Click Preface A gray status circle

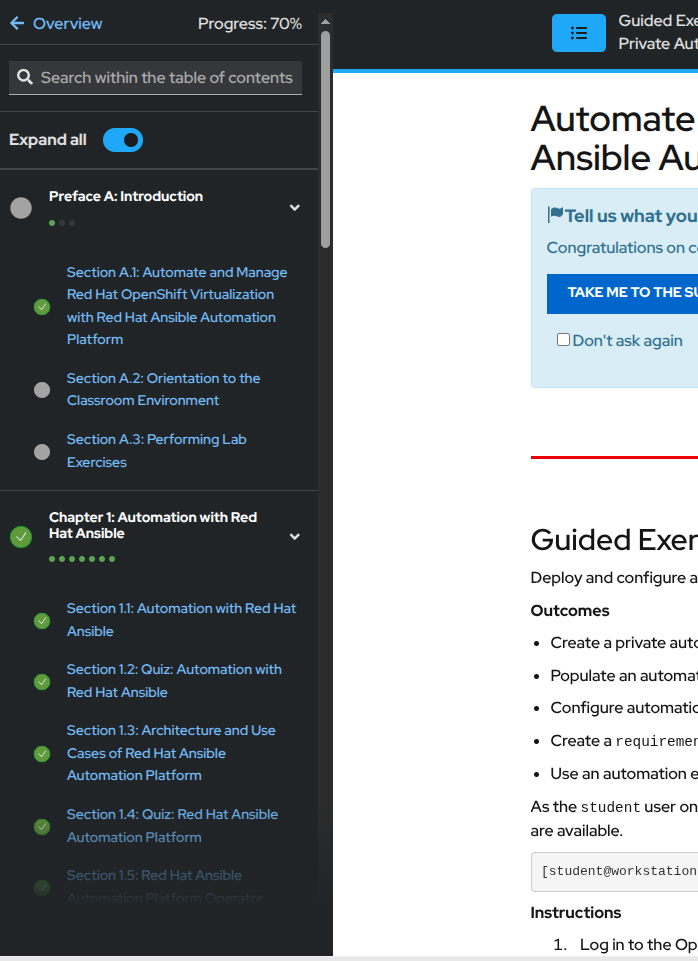point(21,208)
